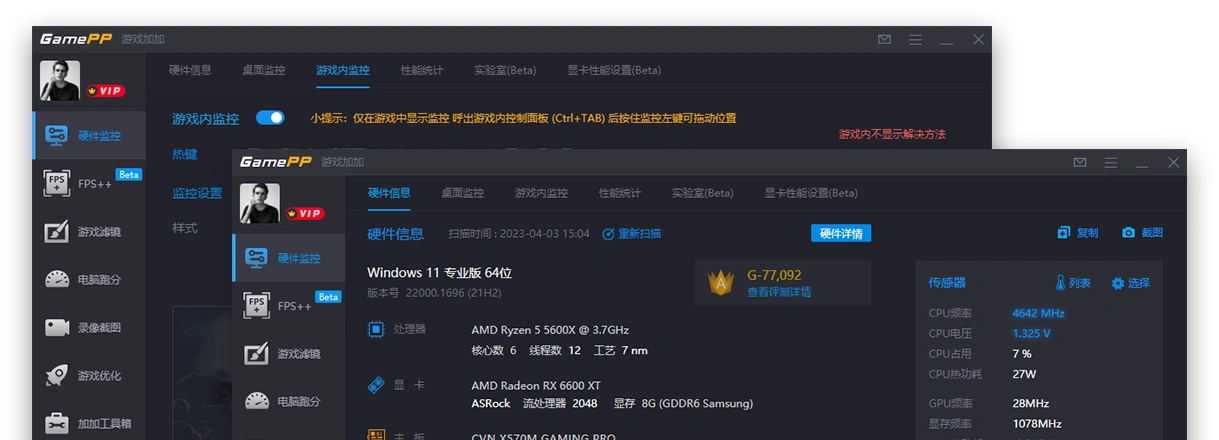Click VIP badge in back window sidebar

[x=106, y=91]
